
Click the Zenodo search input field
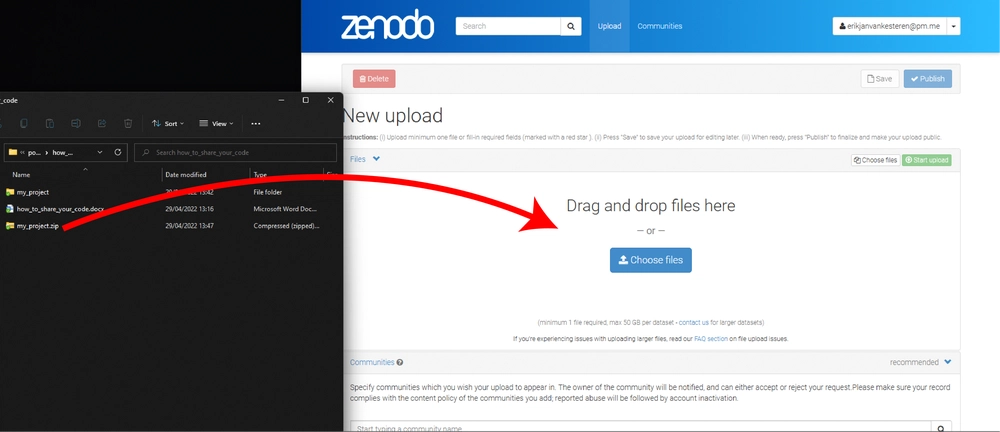coord(508,26)
